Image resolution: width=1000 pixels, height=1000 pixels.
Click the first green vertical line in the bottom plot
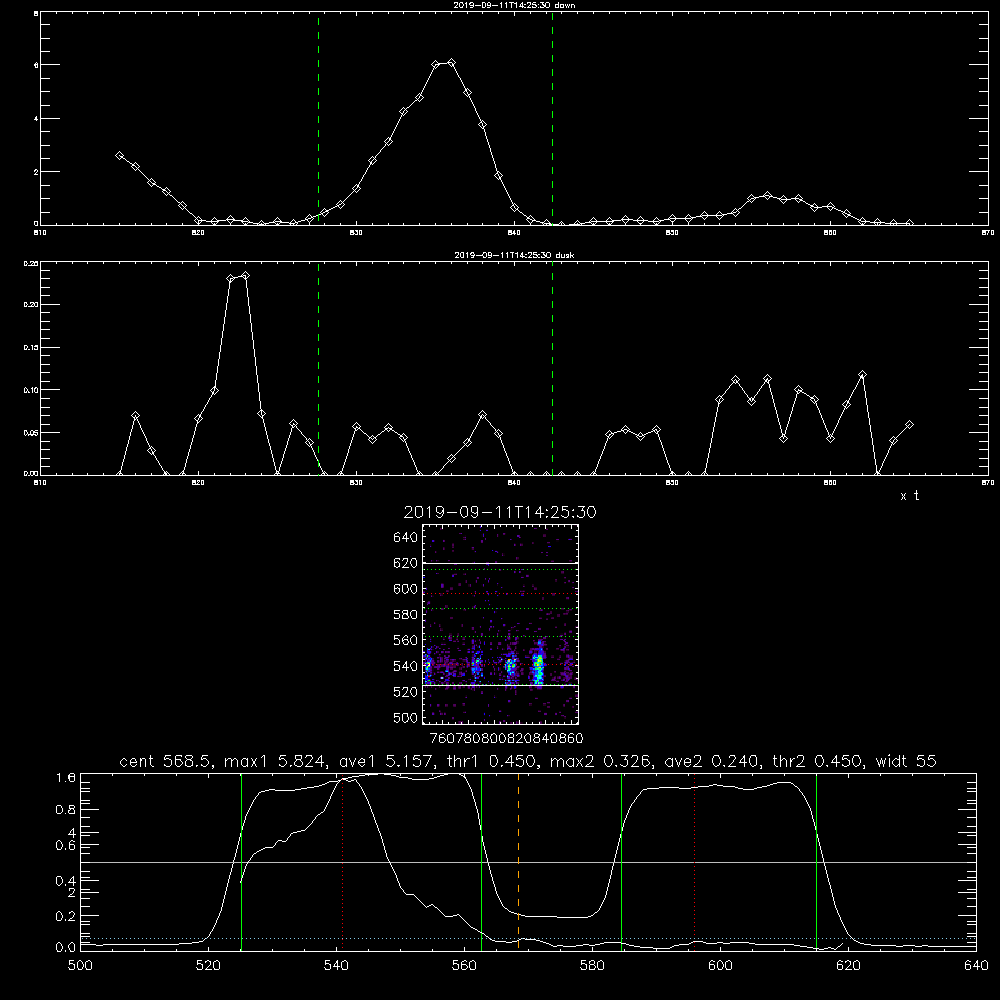(x=241, y=862)
